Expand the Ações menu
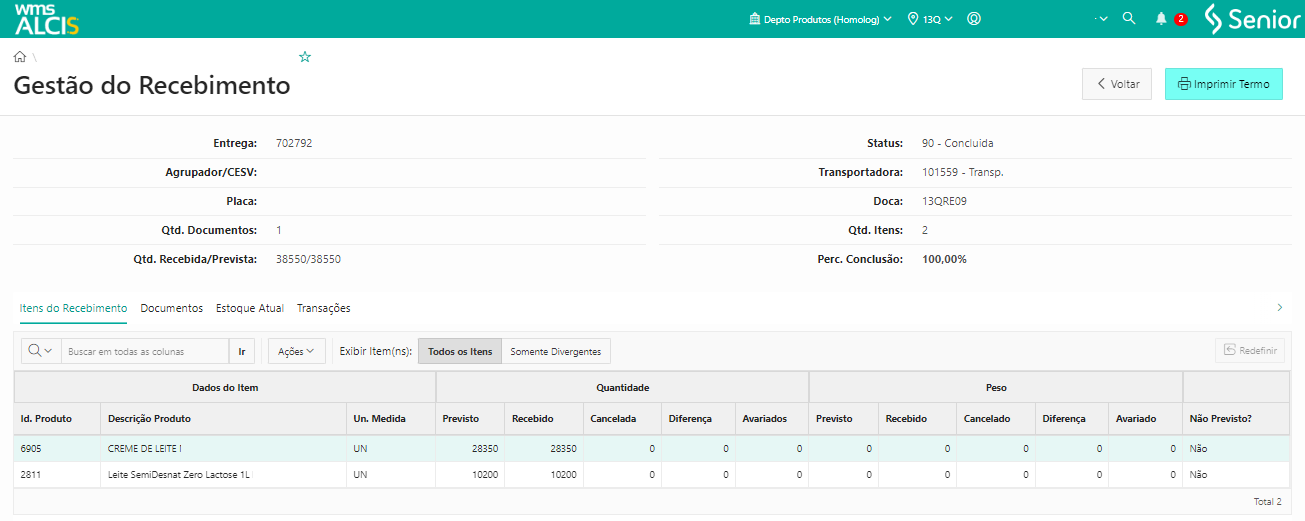 click(296, 351)
